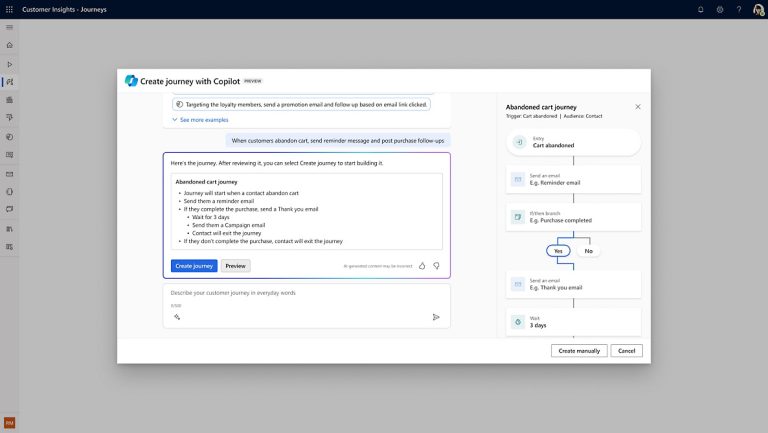
Task: Click the Purchase completed branch icon
Action: (518, 217)
